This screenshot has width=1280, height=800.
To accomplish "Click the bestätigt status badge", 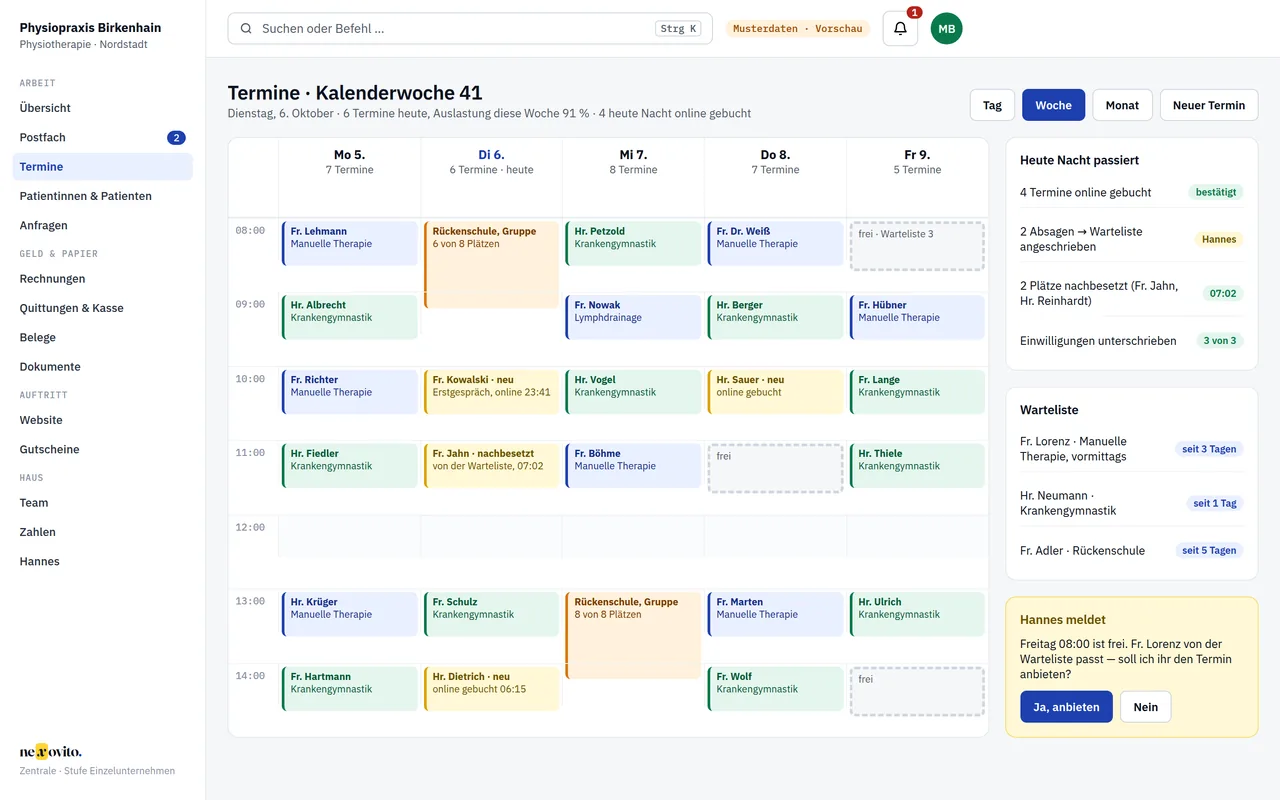I will [x=1215, y=192].
